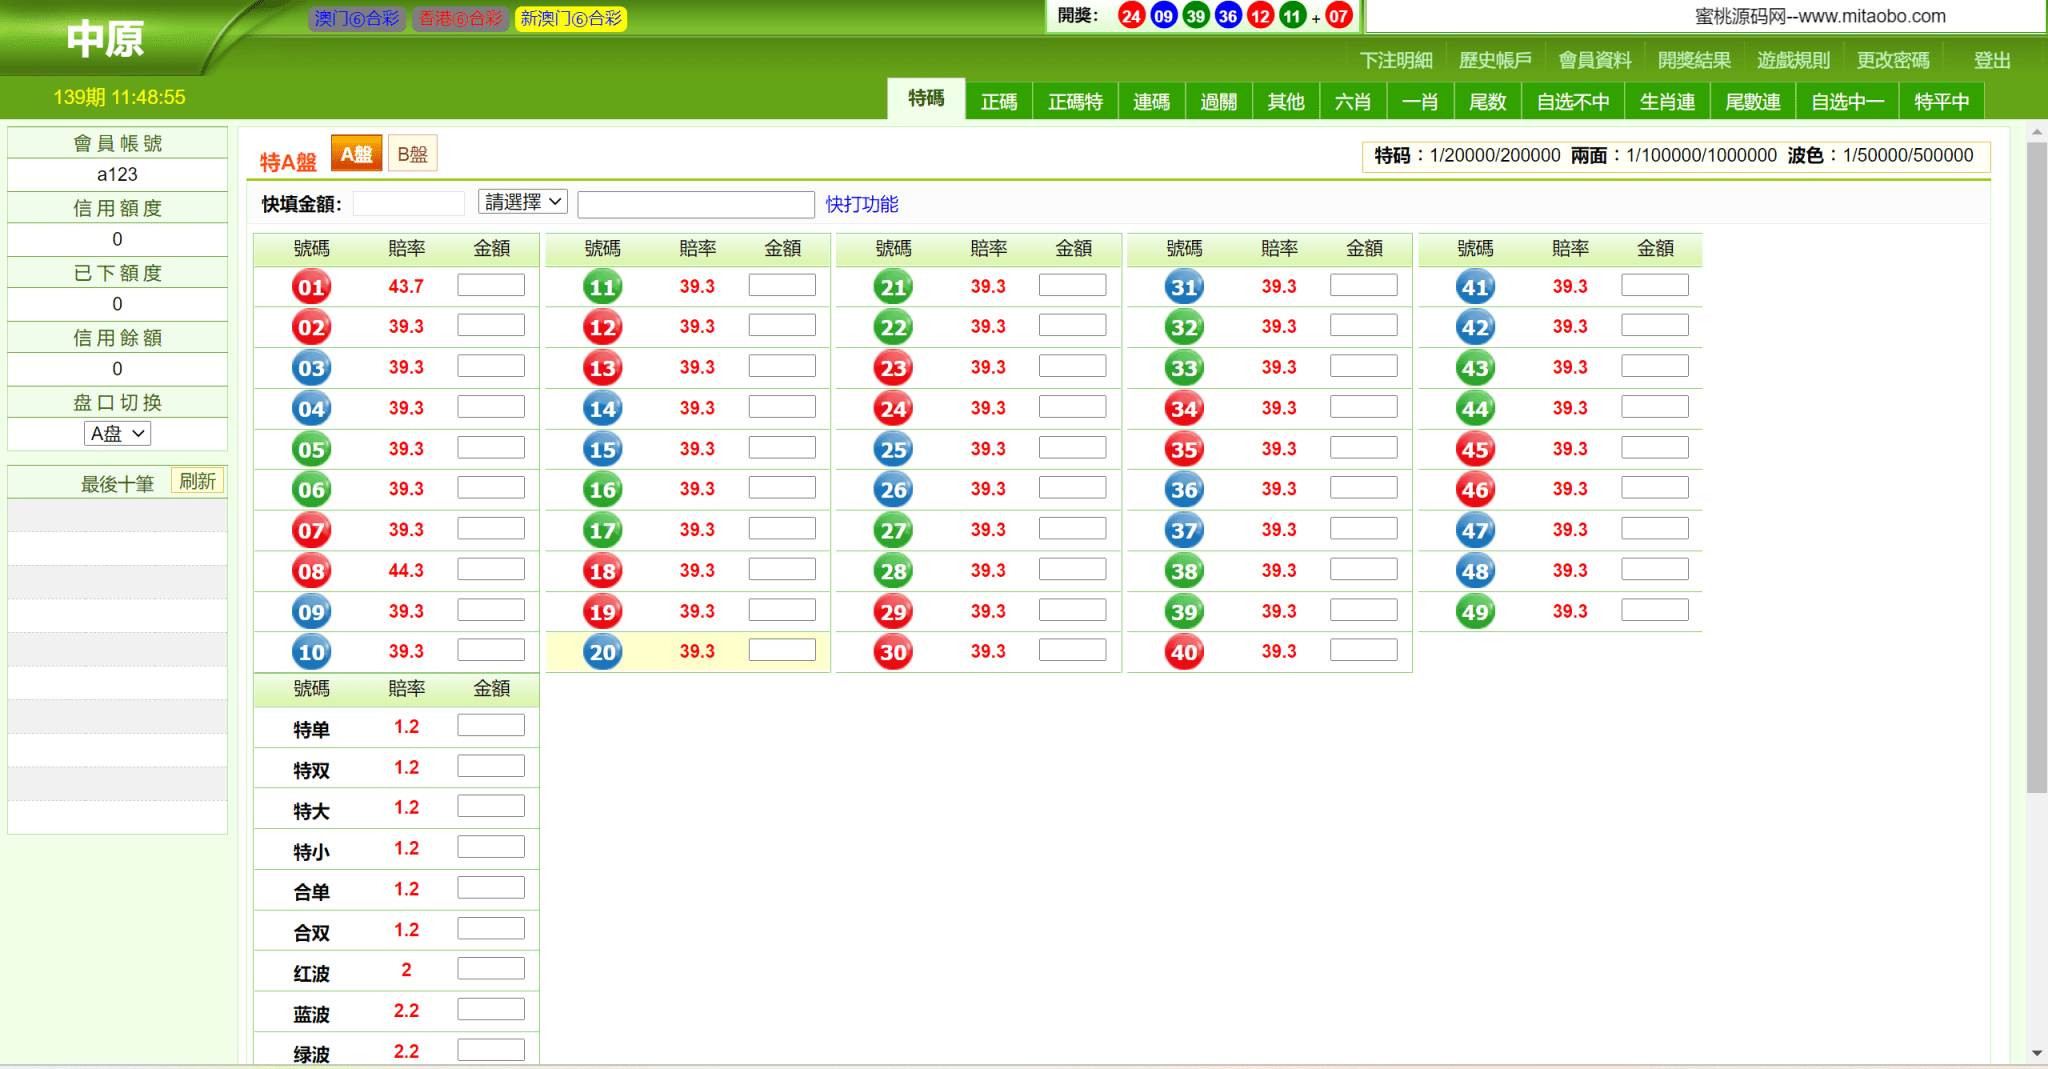The height and width of the screenshot is (1069, 2048).
Task: Click the green number 22 ball
Action: click(893, 328)
